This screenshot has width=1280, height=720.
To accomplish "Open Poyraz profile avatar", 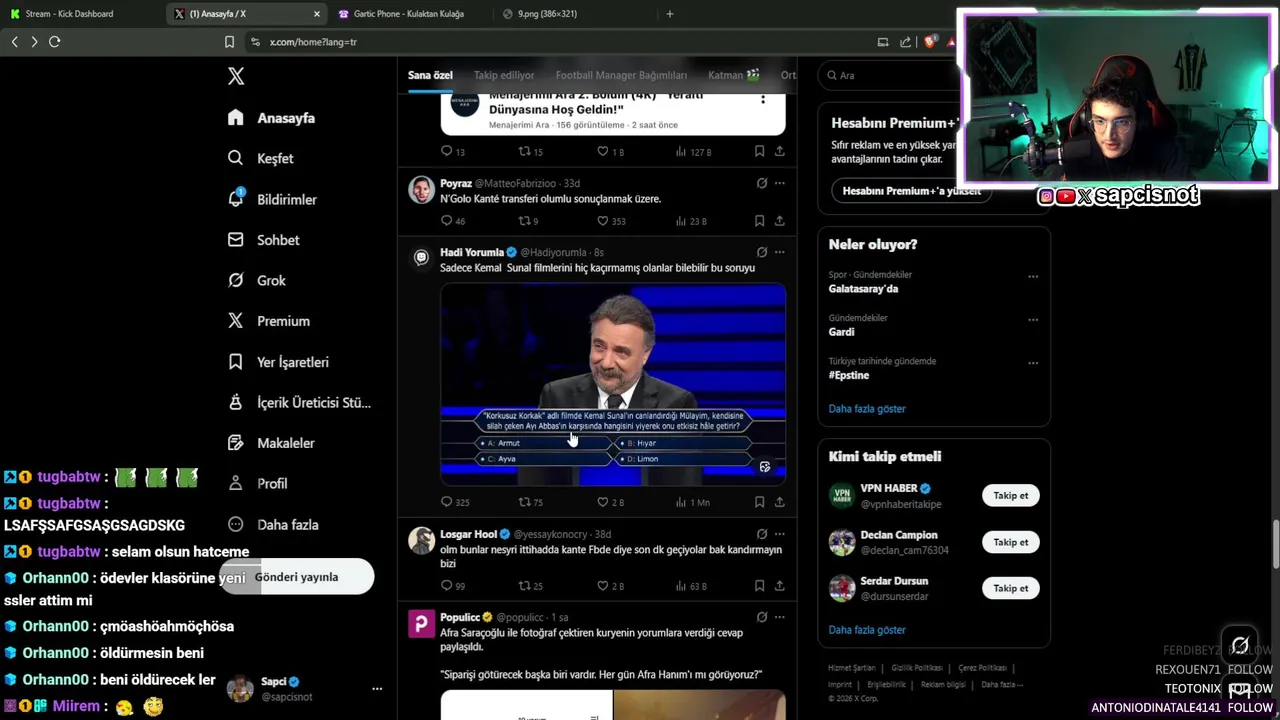I will [421, 190].
